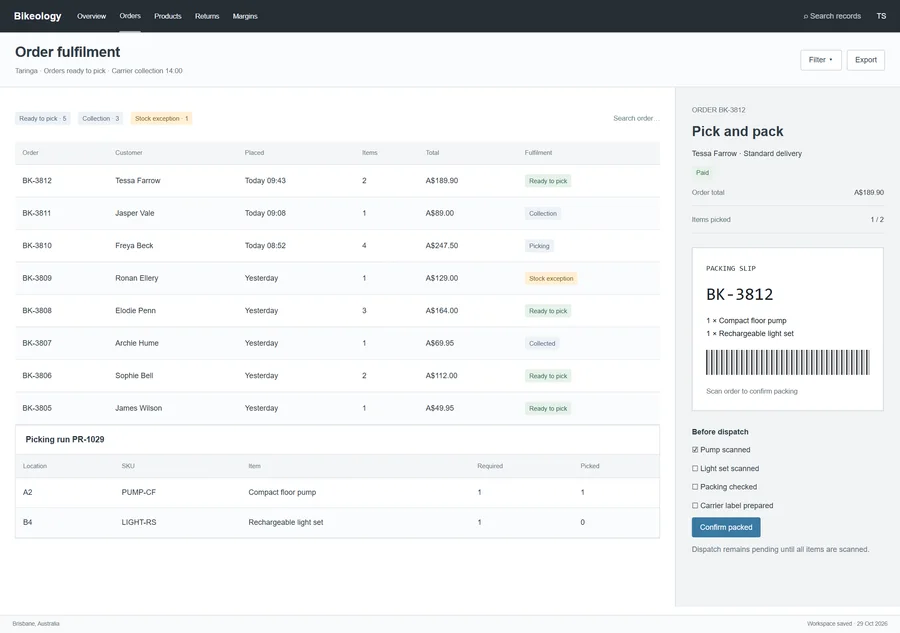This screenshot has width=900, height=633.
Task: Click Jasper Vale's Collection status badge
Action: click(543, 213)
